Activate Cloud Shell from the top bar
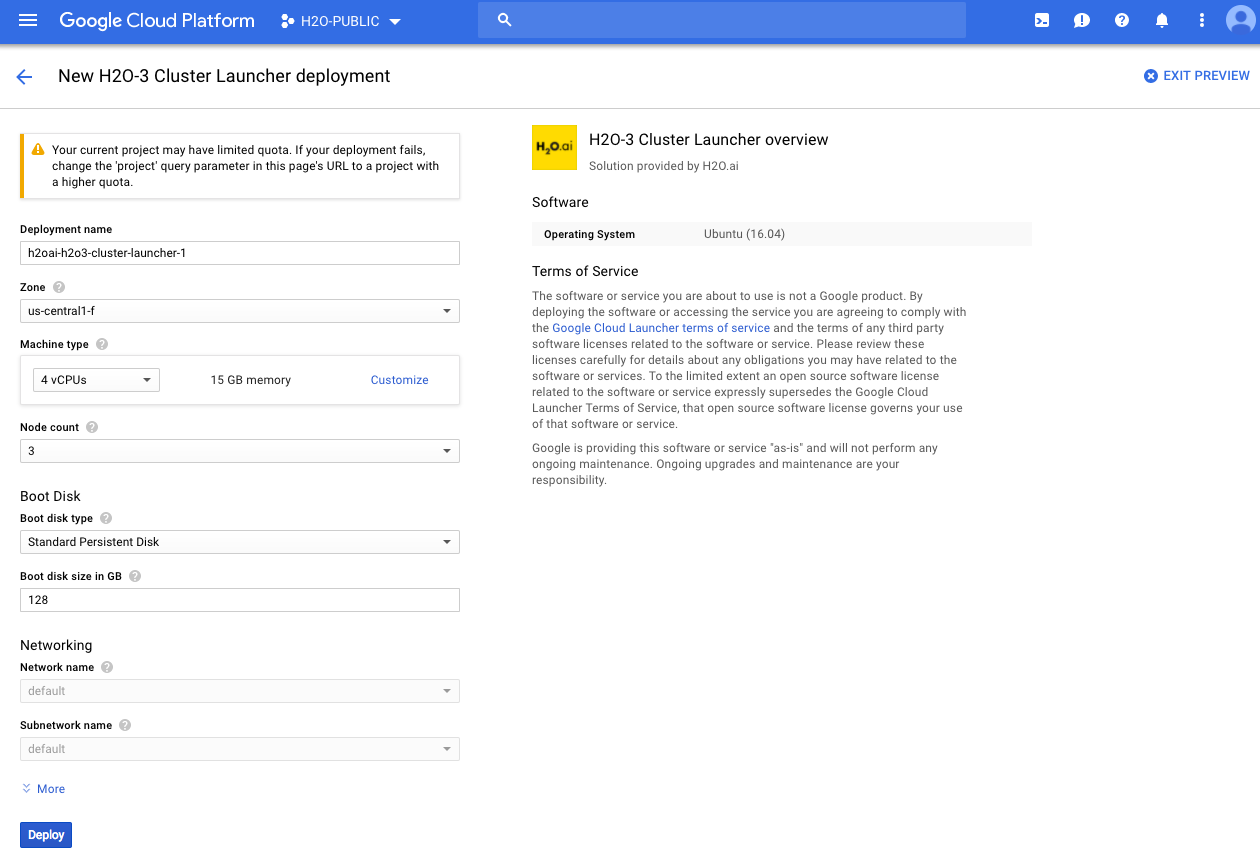Image resolution: width=1260 pixels, height=857 pixels. pyautogui.click(x=1041, y=20)
